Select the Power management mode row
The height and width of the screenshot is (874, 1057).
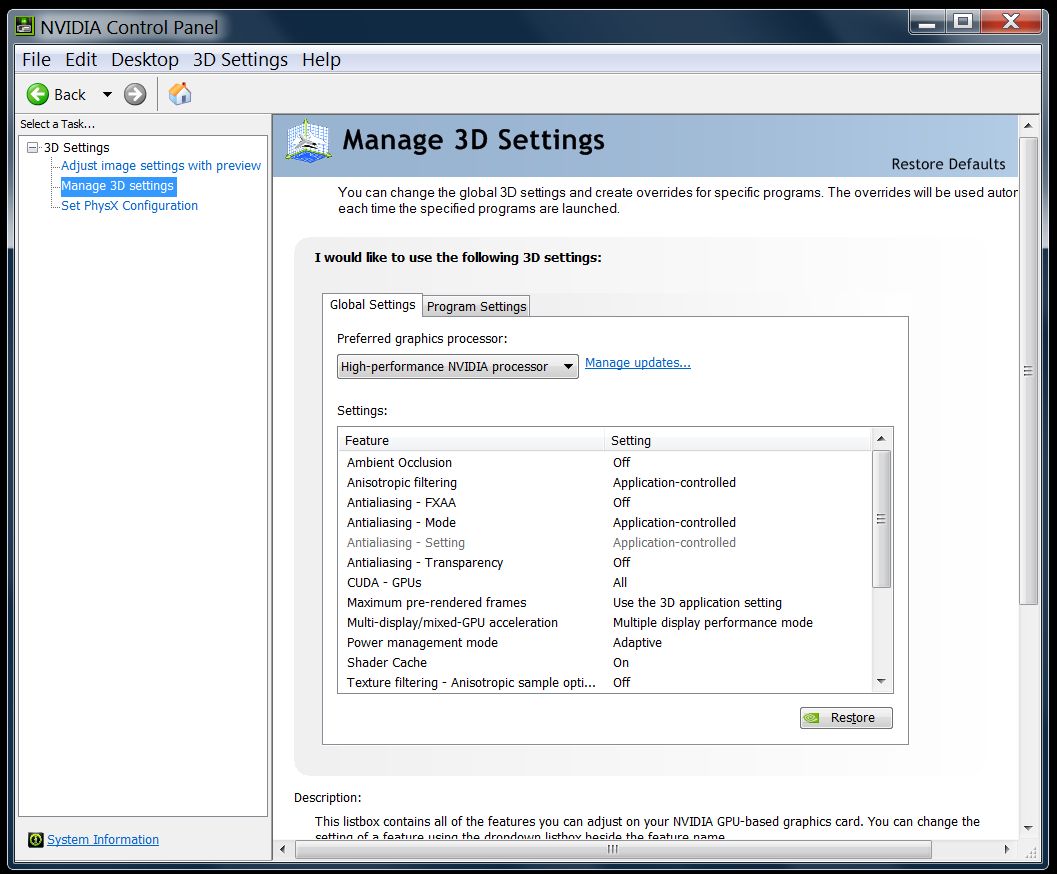(605, 643)
